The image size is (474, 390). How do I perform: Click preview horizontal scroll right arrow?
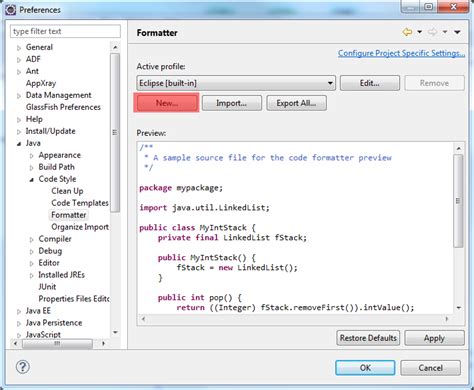(447, 319)
